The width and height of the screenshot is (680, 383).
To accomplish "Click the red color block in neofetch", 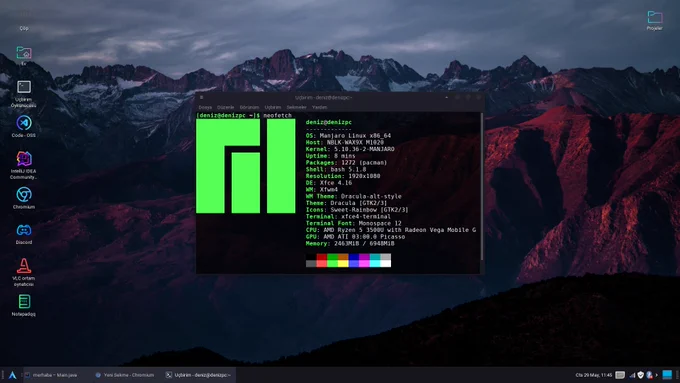I will tap(321, 257).
